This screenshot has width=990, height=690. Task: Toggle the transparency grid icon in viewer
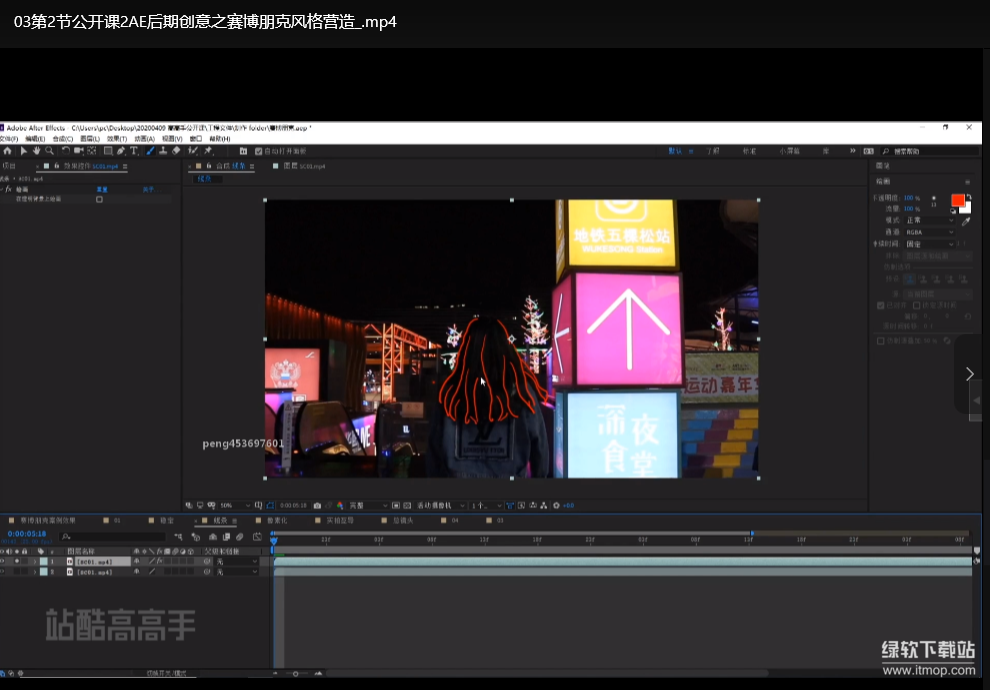(407, 506)
